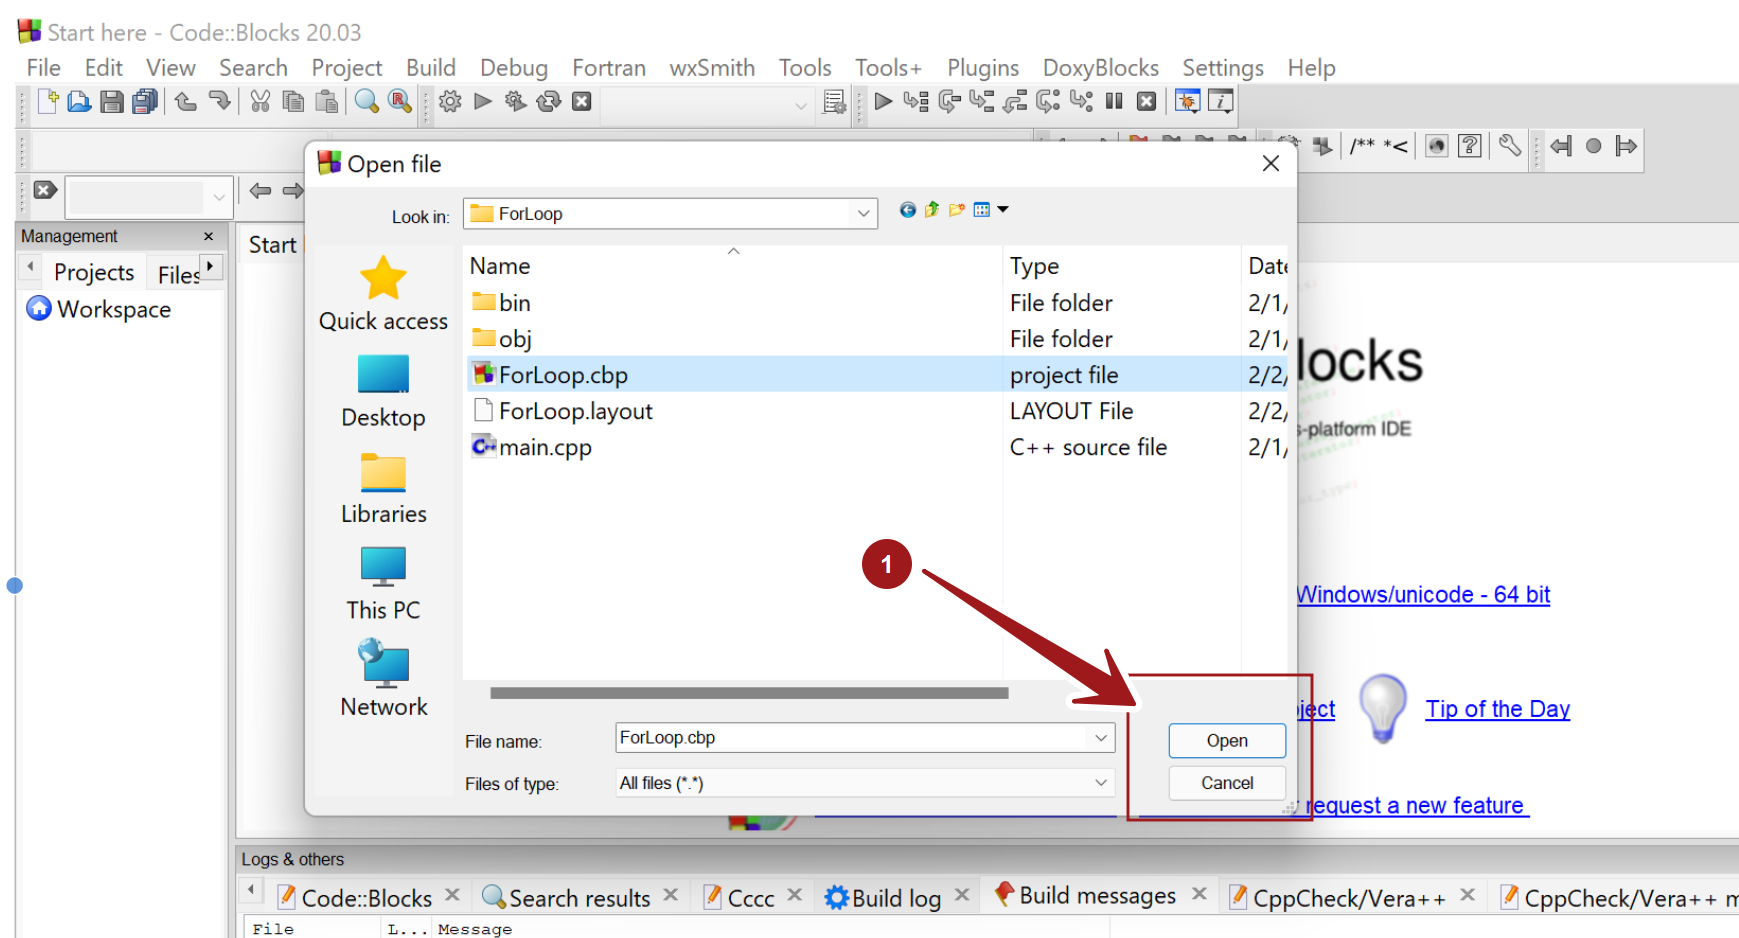This screenshot has height=938, width=1739.
Task: Click the Debugging windows bug icon
Action: click(x=1187, y=102)
